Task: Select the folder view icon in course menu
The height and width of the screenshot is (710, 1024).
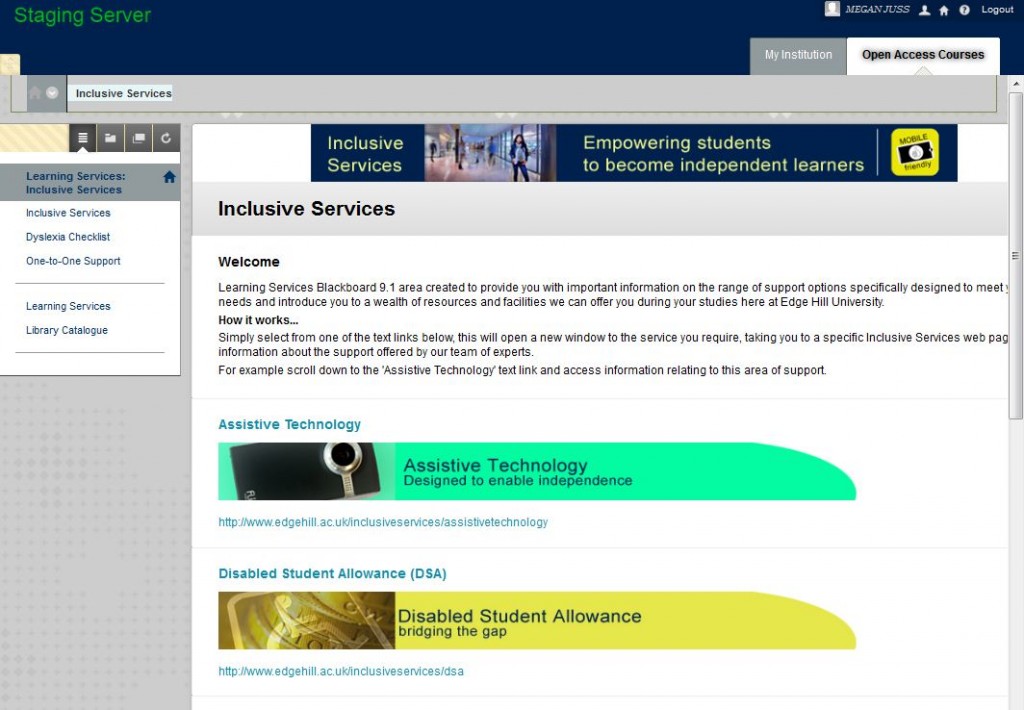Action: click(110, 138)
